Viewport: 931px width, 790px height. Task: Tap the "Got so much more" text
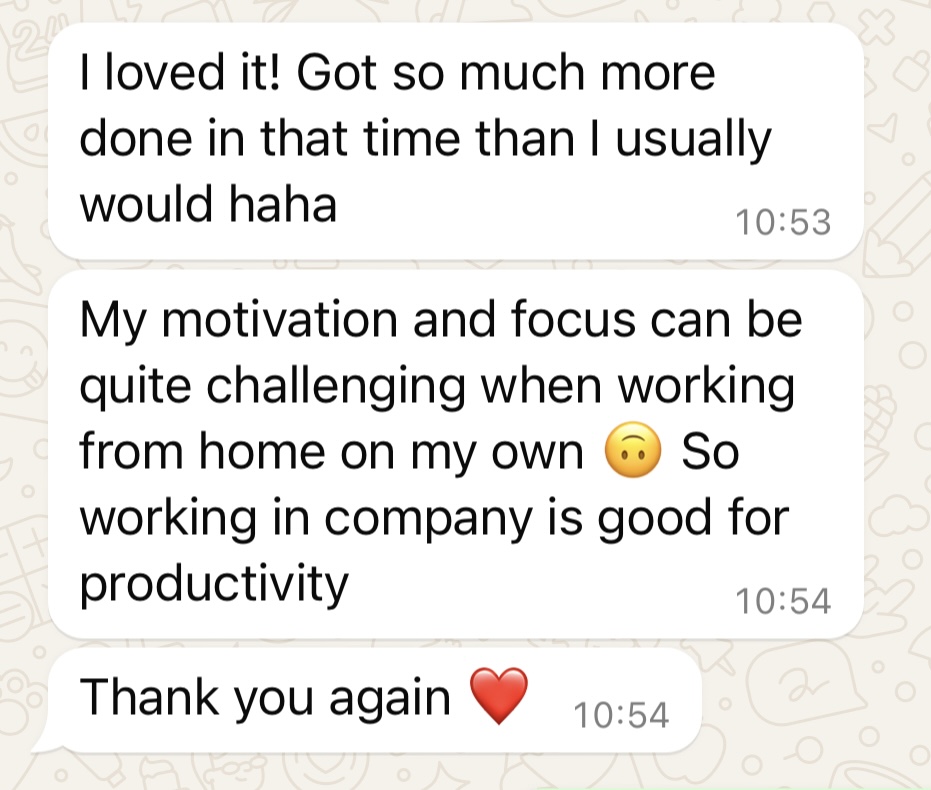507,76
